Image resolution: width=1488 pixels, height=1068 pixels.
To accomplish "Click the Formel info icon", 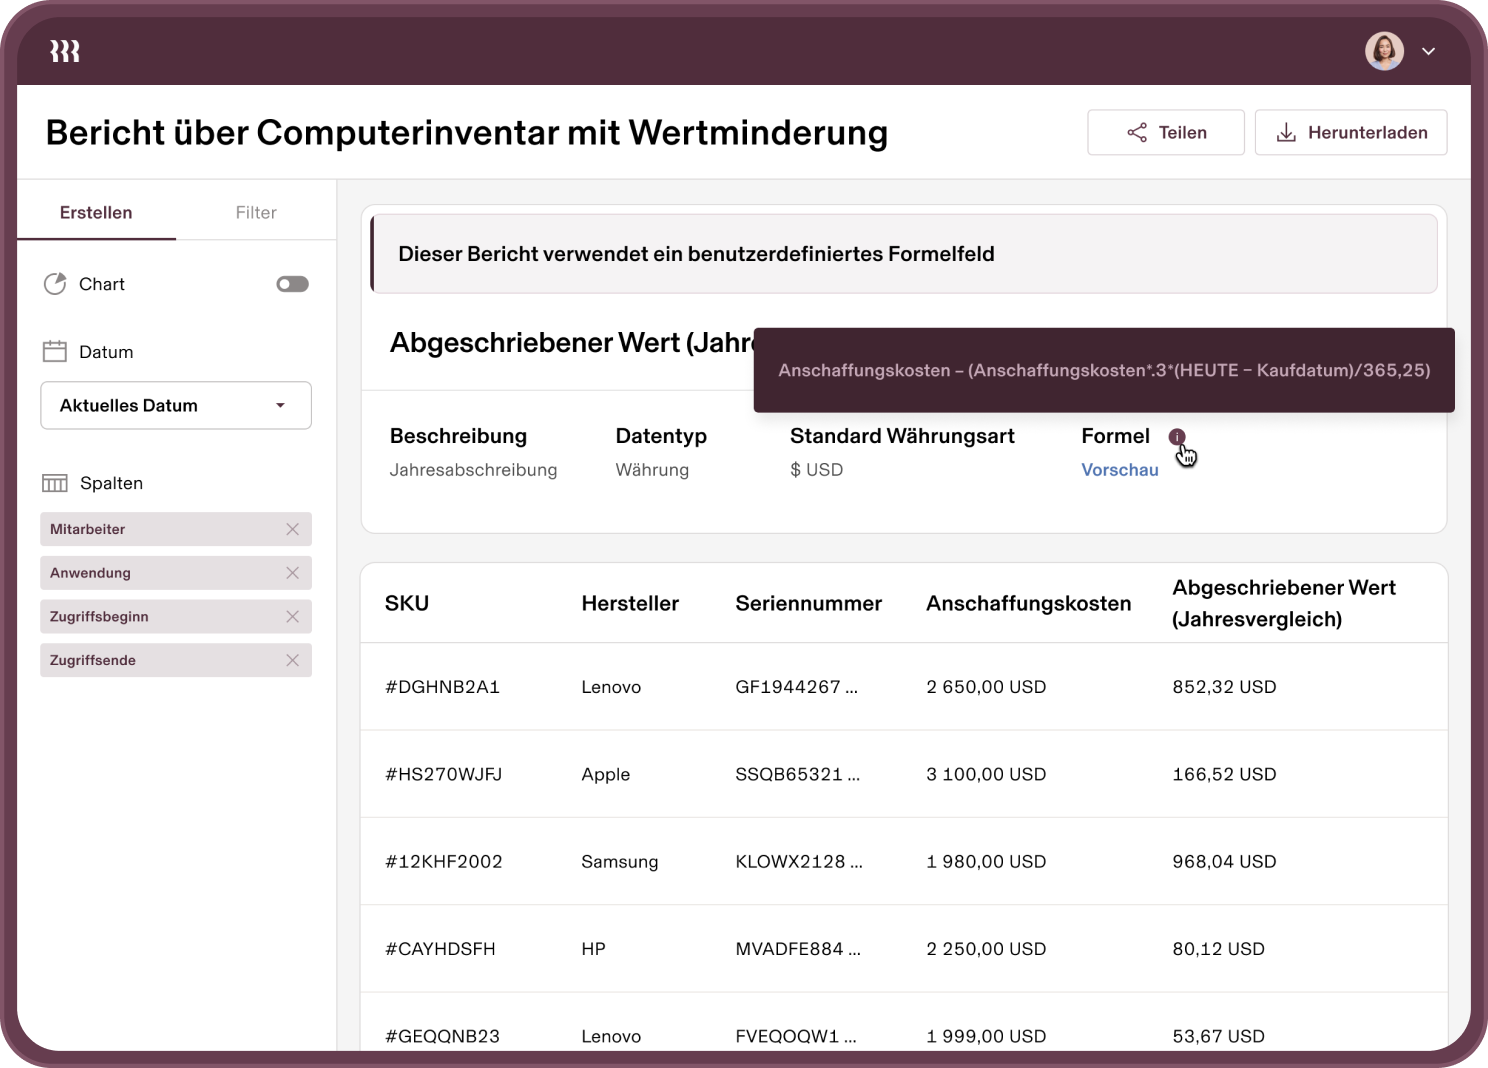I will 1177,437.
